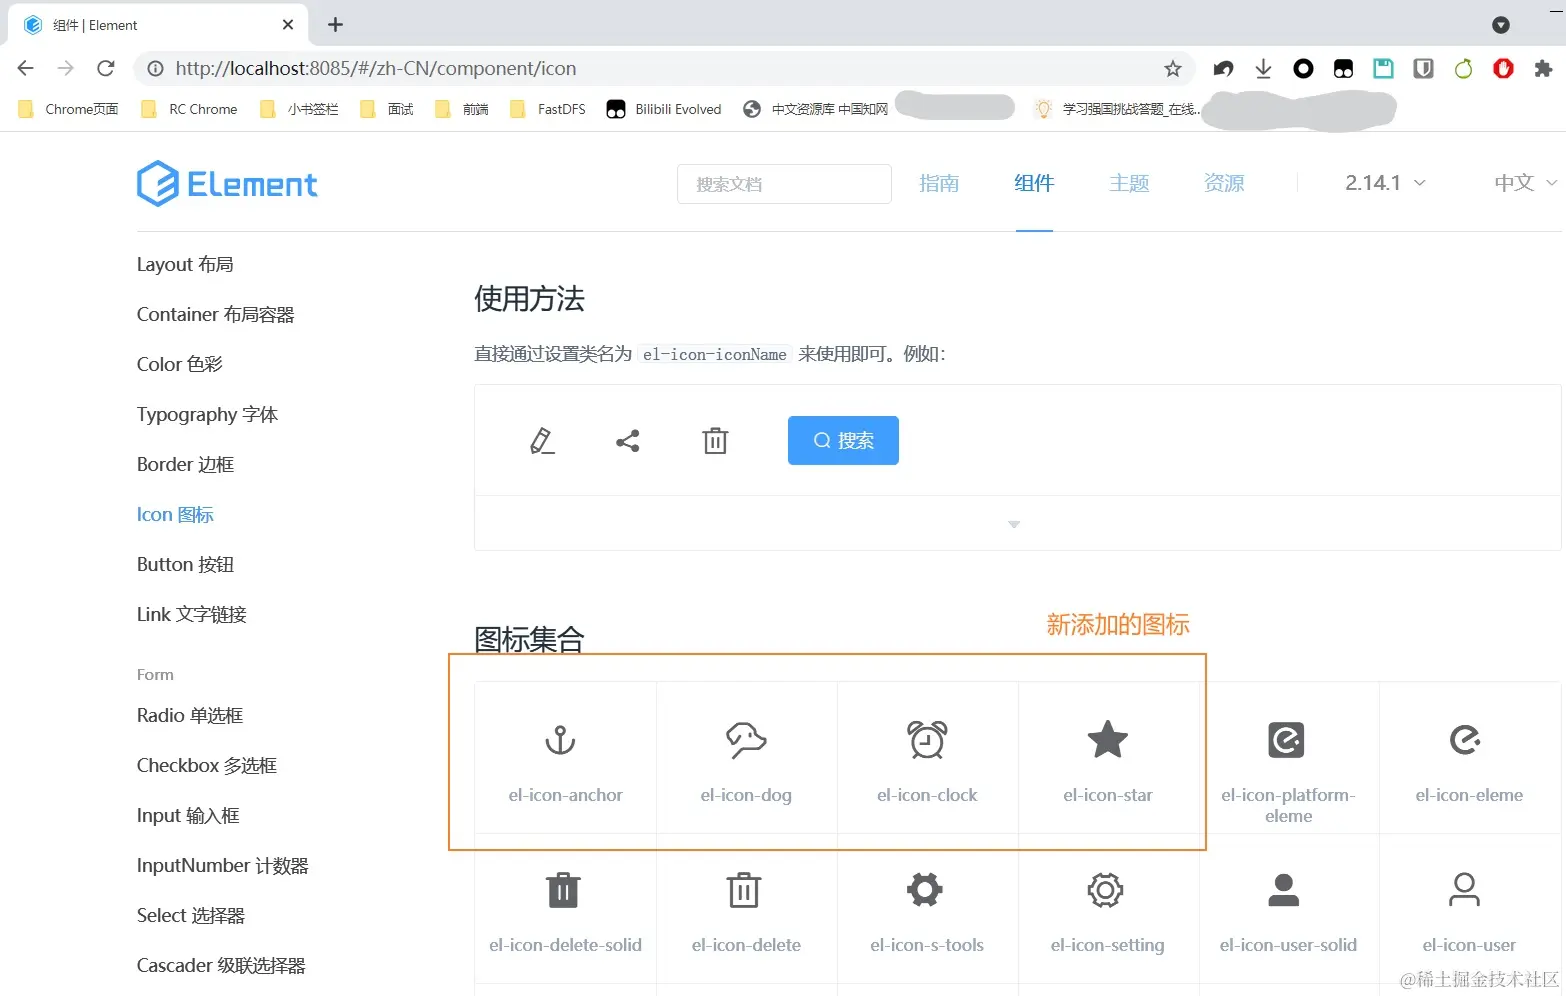This screenshot has height=996, width=1566.
Task: Open the Bilibili Evolved bookmark
Action: [x=663, y=109]
